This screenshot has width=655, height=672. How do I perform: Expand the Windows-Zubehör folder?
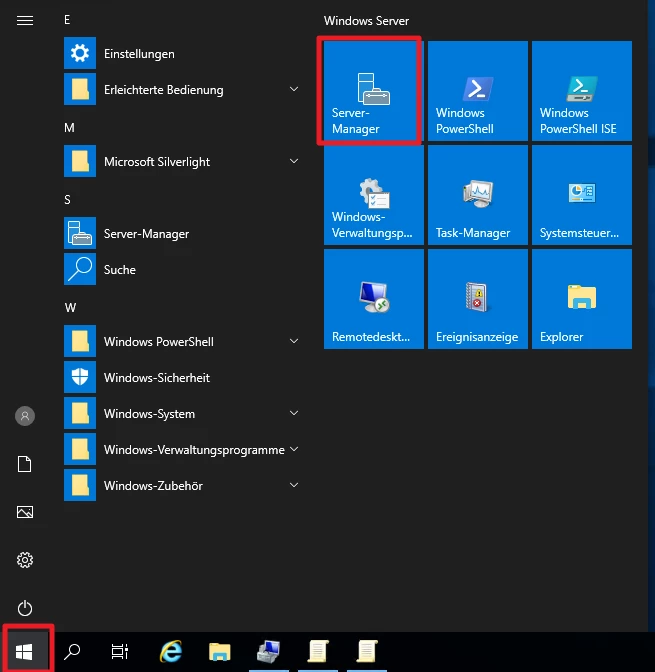click(180, 486)
